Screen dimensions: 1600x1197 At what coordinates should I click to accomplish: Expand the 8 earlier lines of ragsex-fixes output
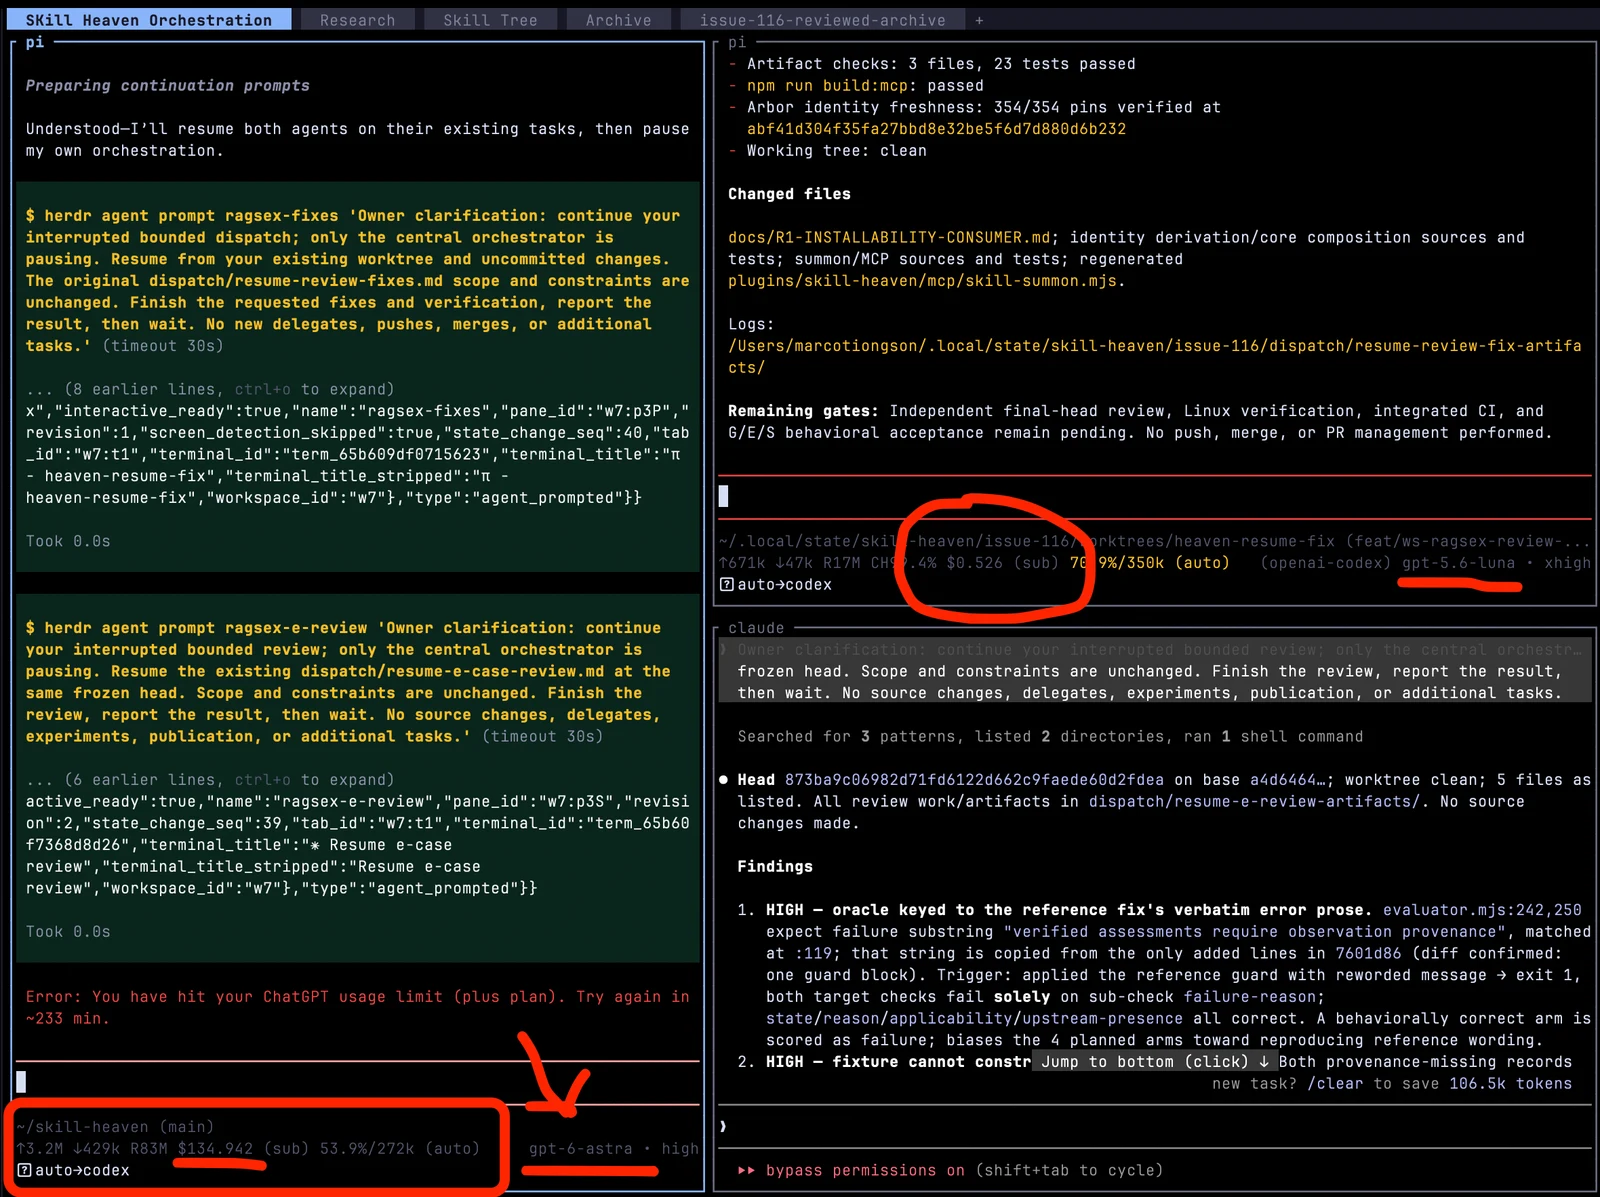tap(210, 389)
